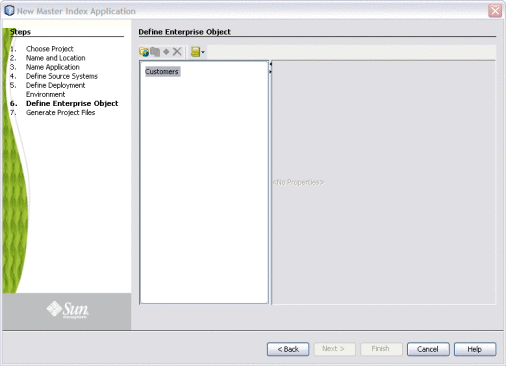
Task: Click the Delete X icon in toolbar
Action: [x=177, y=51]
